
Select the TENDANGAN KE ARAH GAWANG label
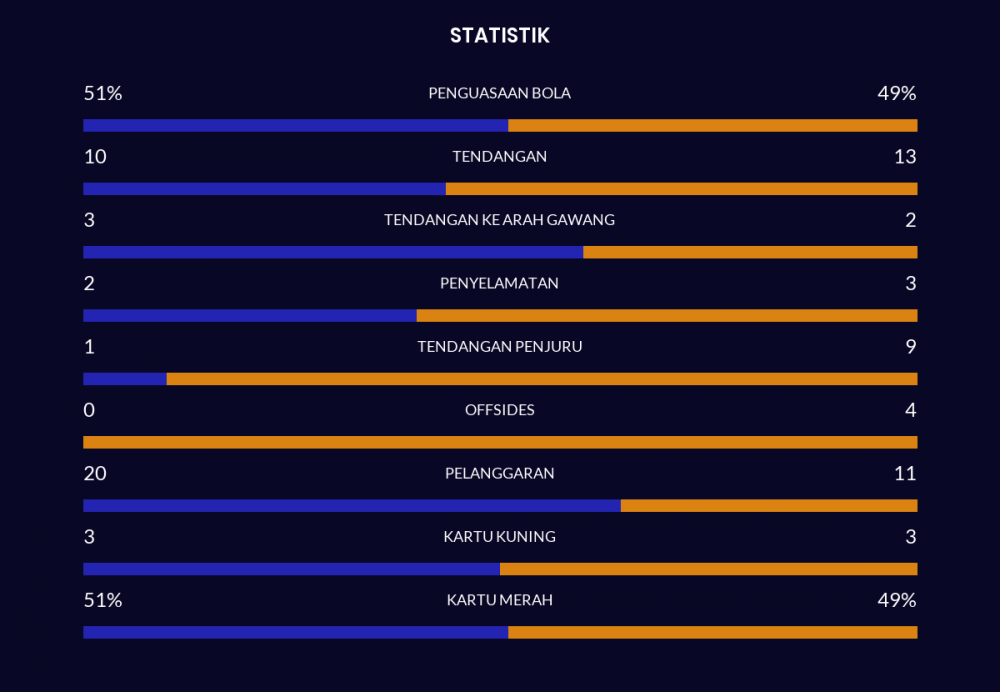499,220
